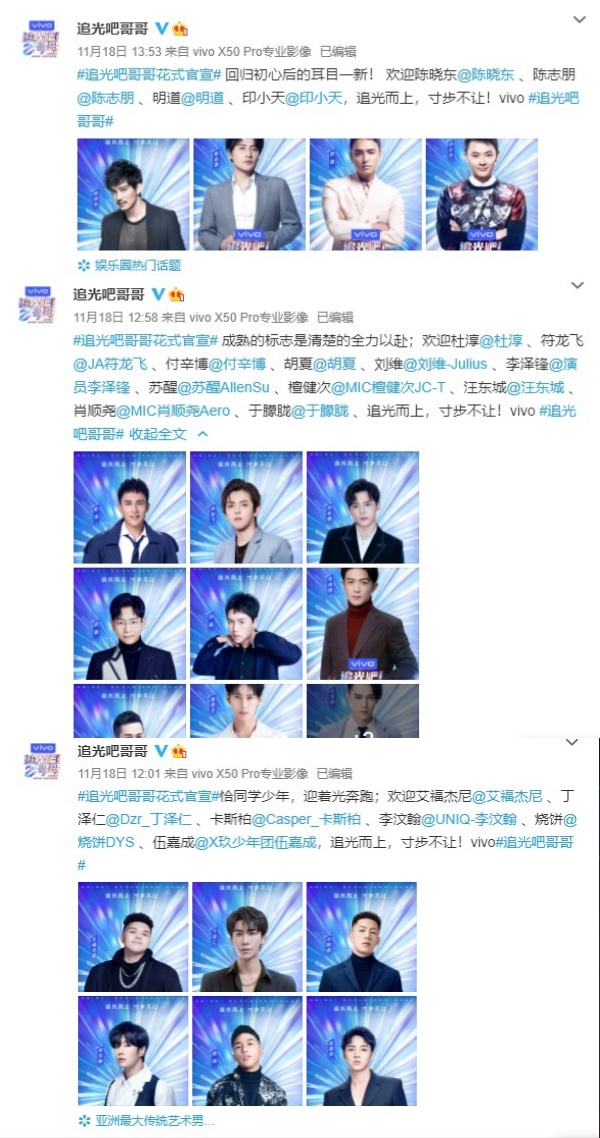The height and width of the screenshot is (1138, 600).
Task: Open the 娱乐圈热门话题 topic link
Action: click(138, 266)
